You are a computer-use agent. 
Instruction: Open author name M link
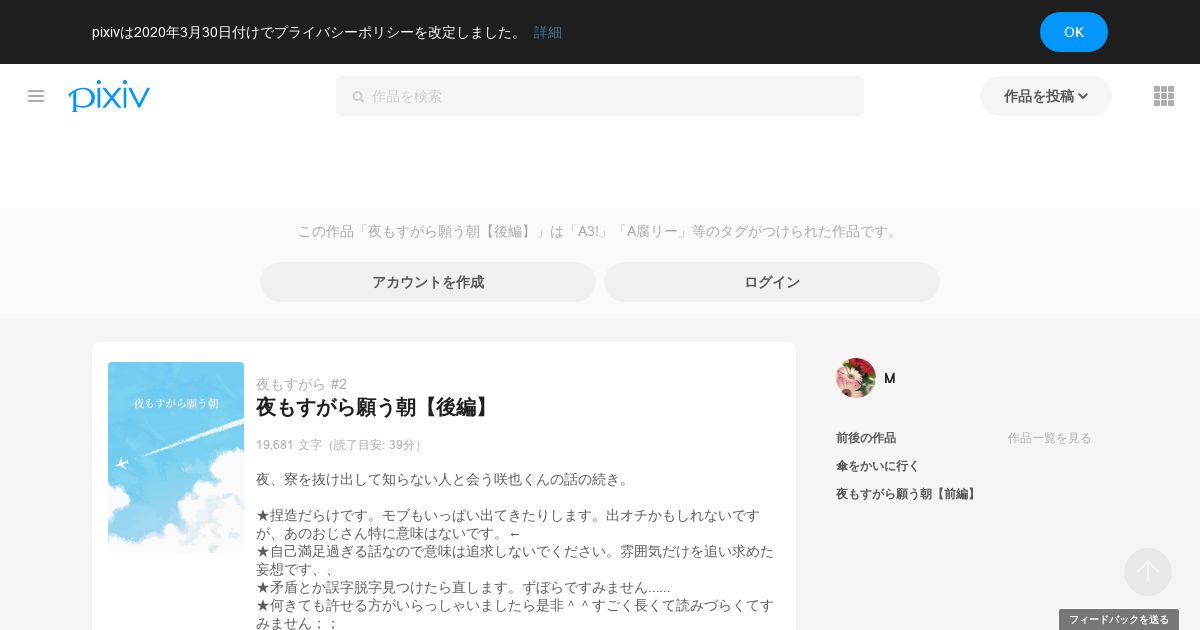[x=890, y=378]
